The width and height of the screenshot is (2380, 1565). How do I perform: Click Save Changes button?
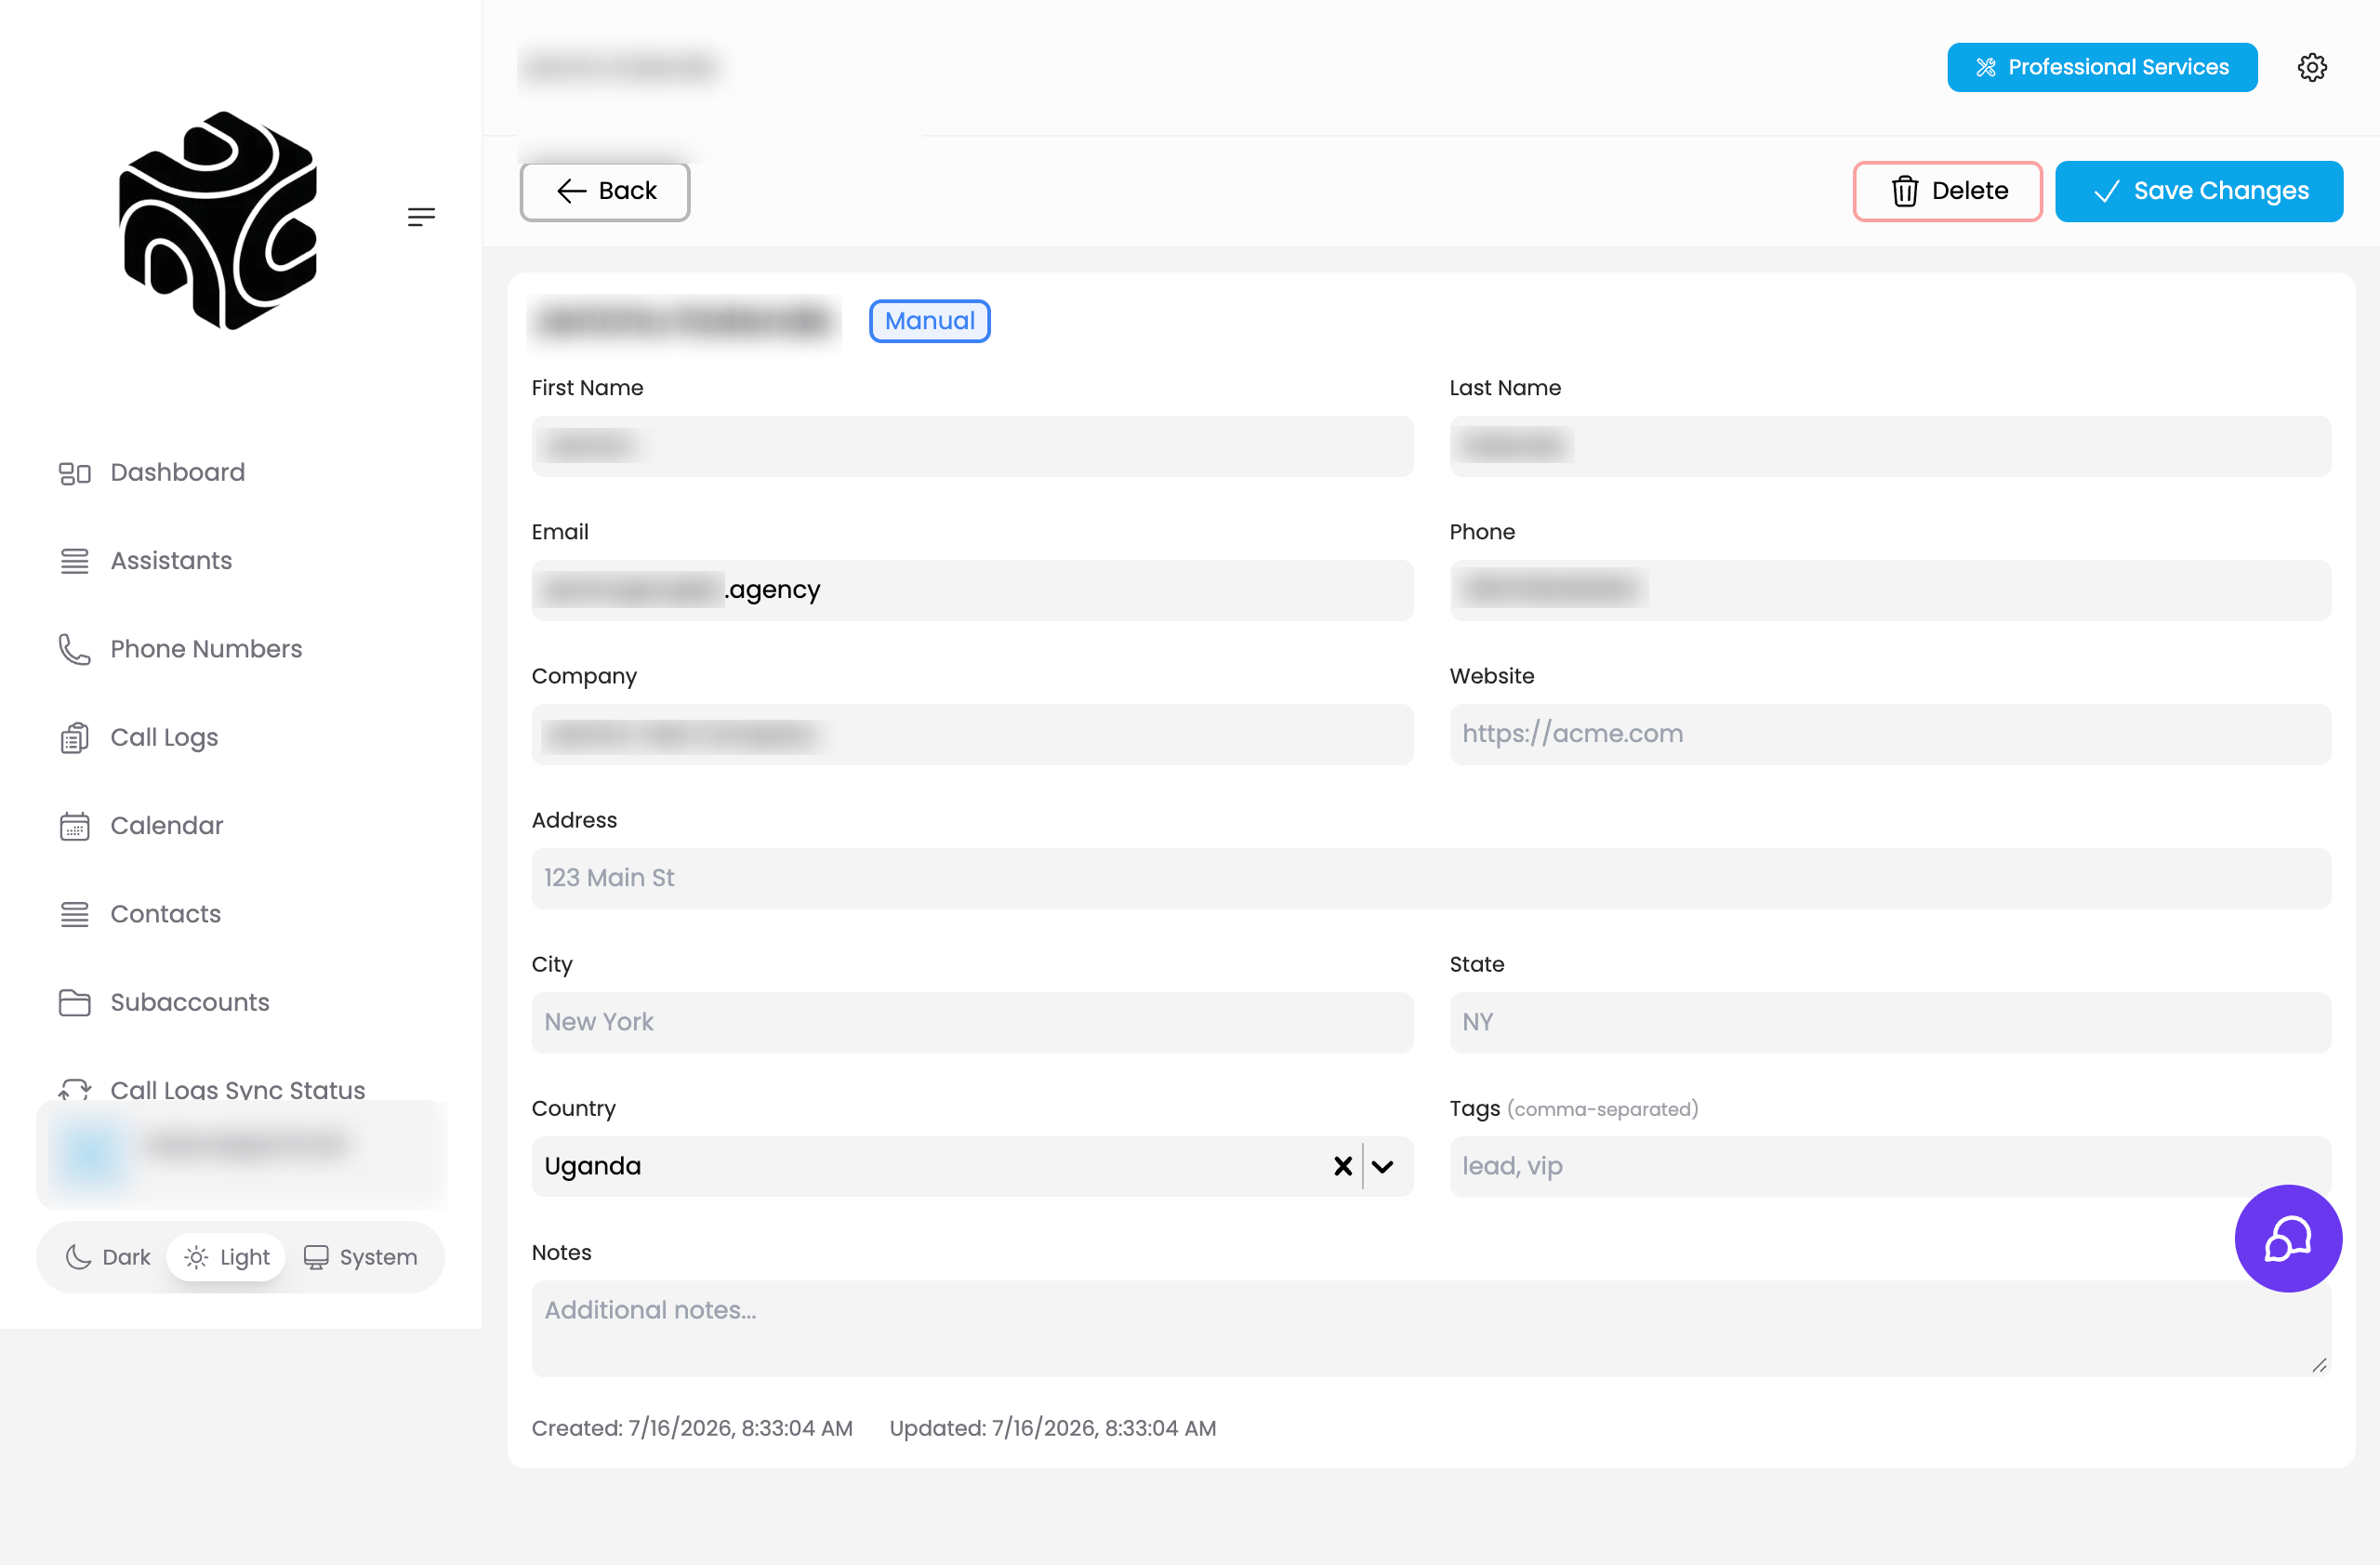(2198, 191)
